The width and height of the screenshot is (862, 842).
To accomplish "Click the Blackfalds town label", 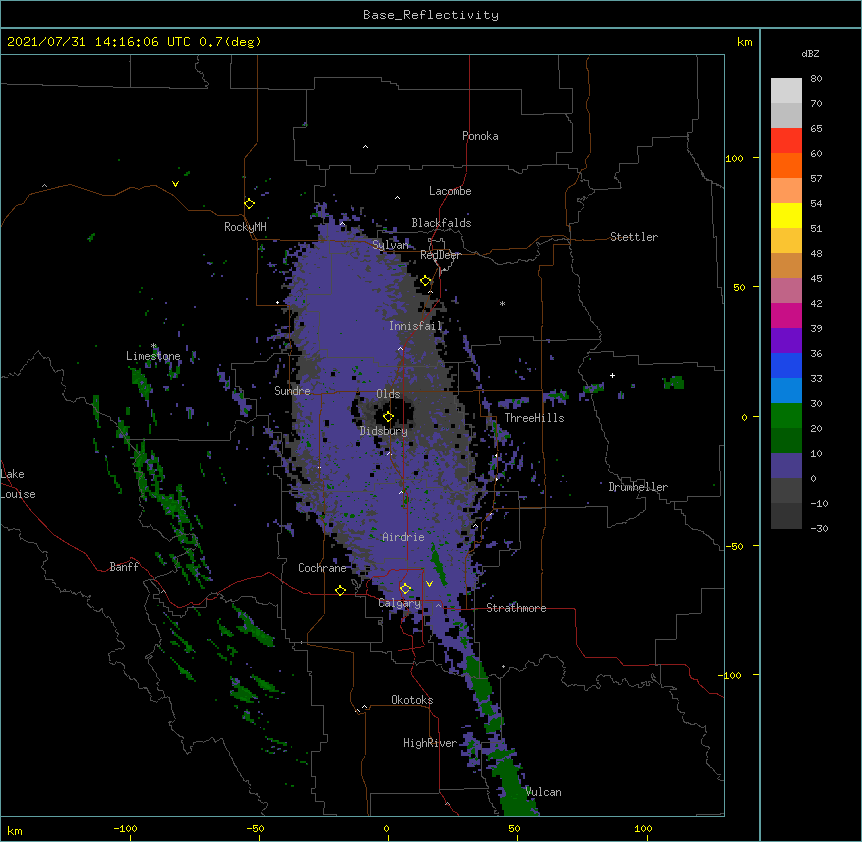I will pyautogui.click(x=441, y=223).
